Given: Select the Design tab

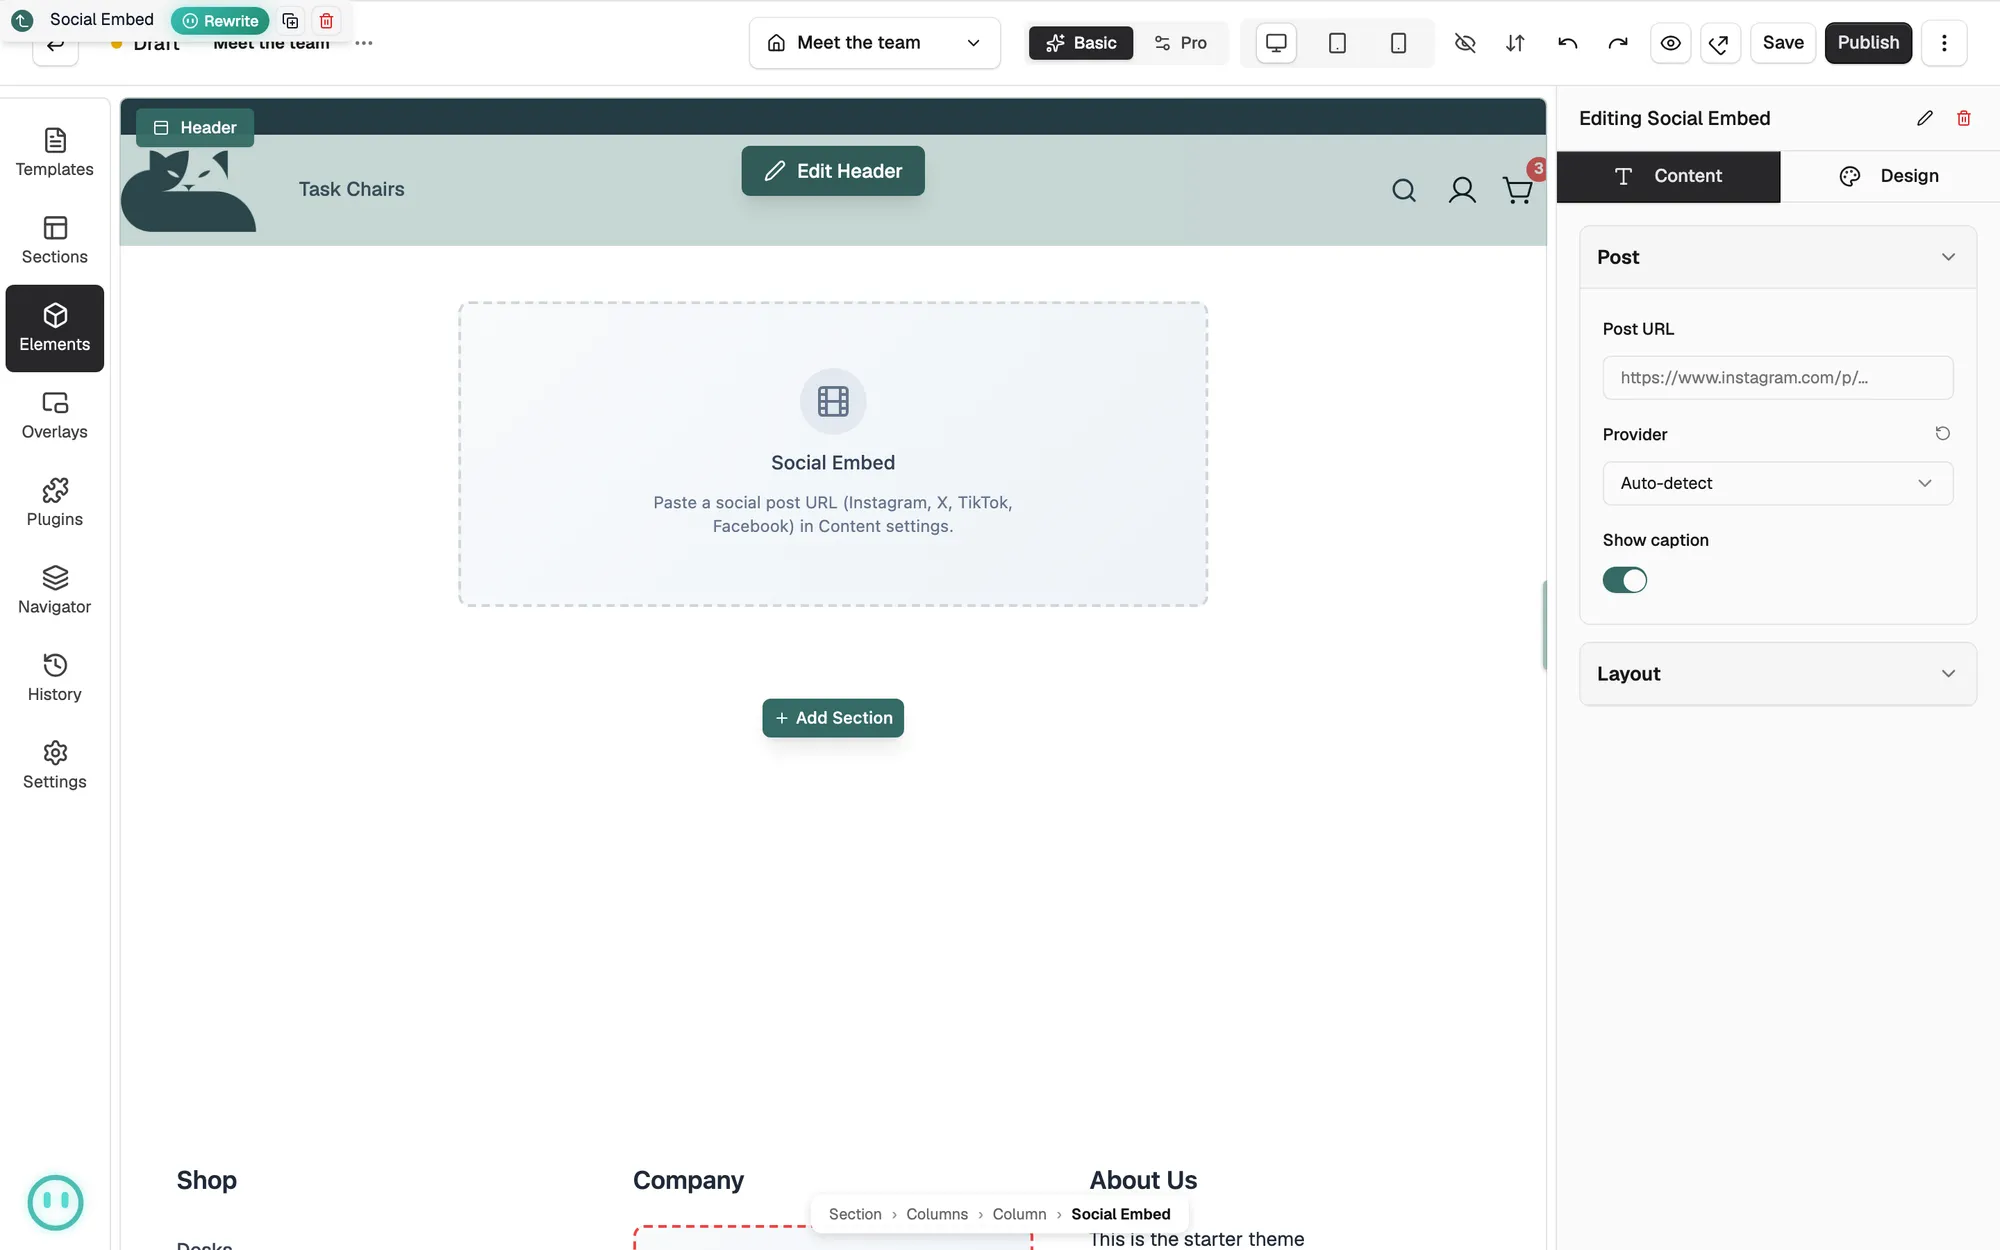Looking at the screenshot, I should [x=1889, y=176].
